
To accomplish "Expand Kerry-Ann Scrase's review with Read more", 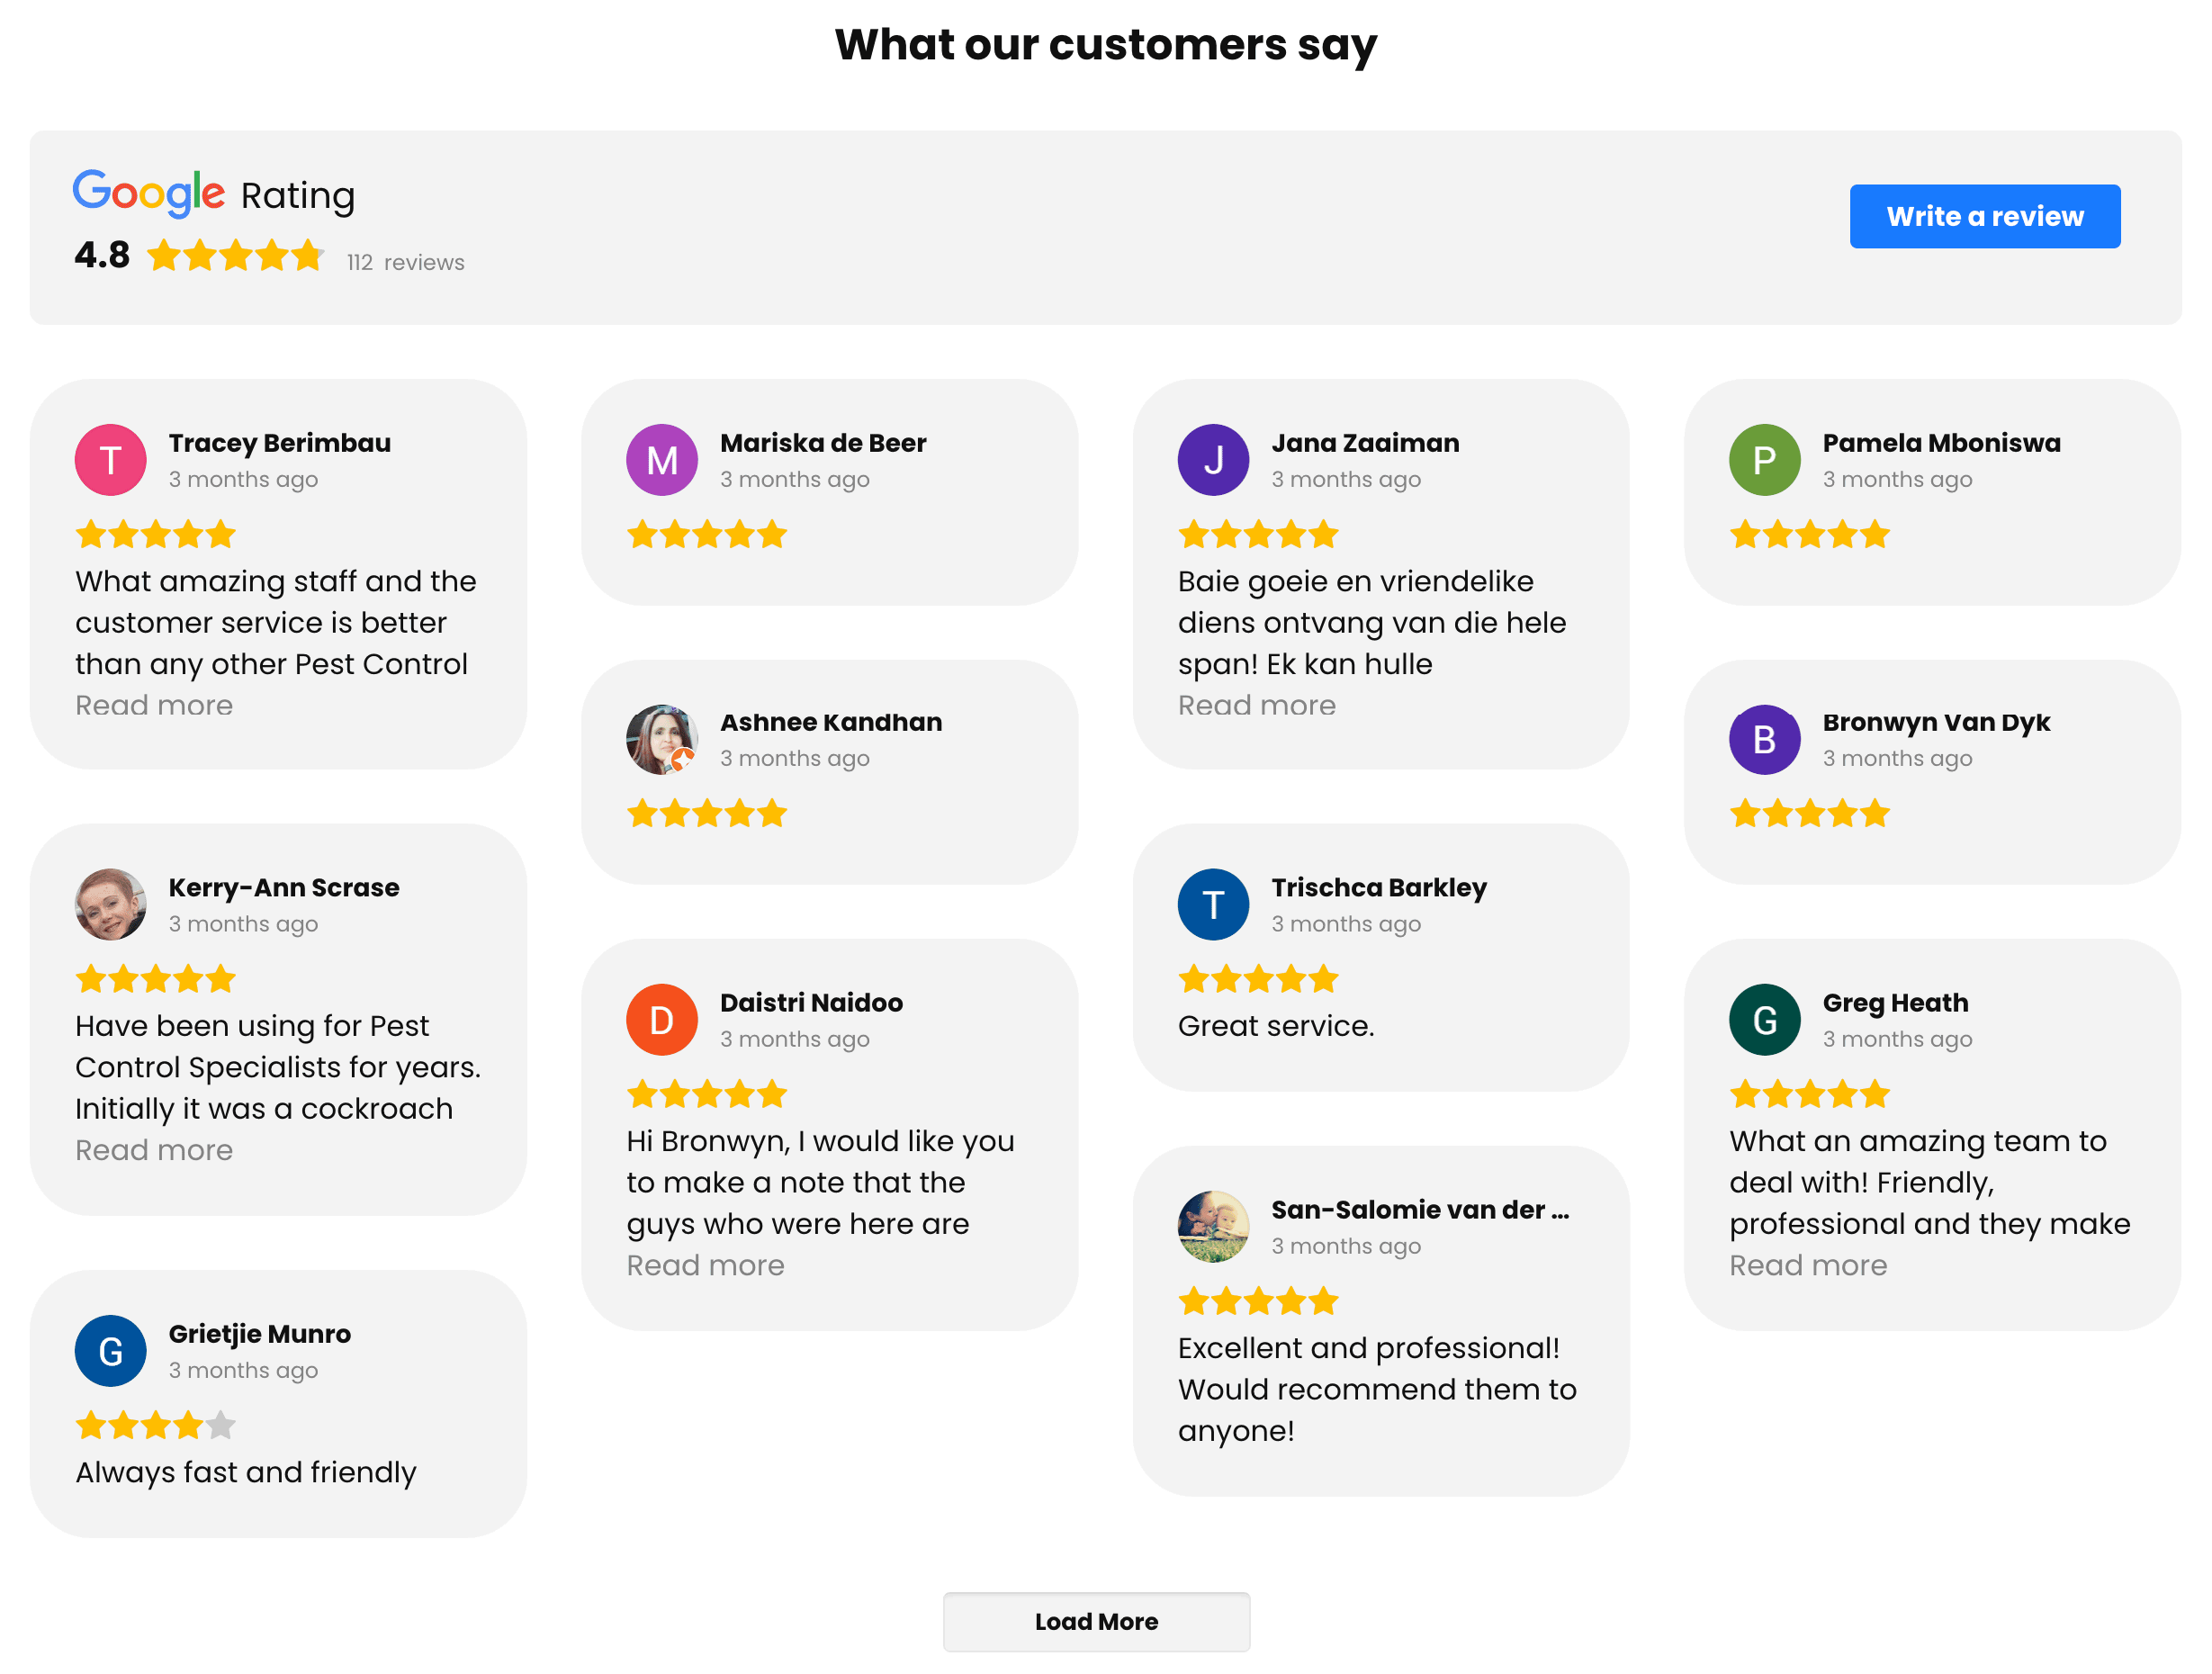I will point(154,1151).
